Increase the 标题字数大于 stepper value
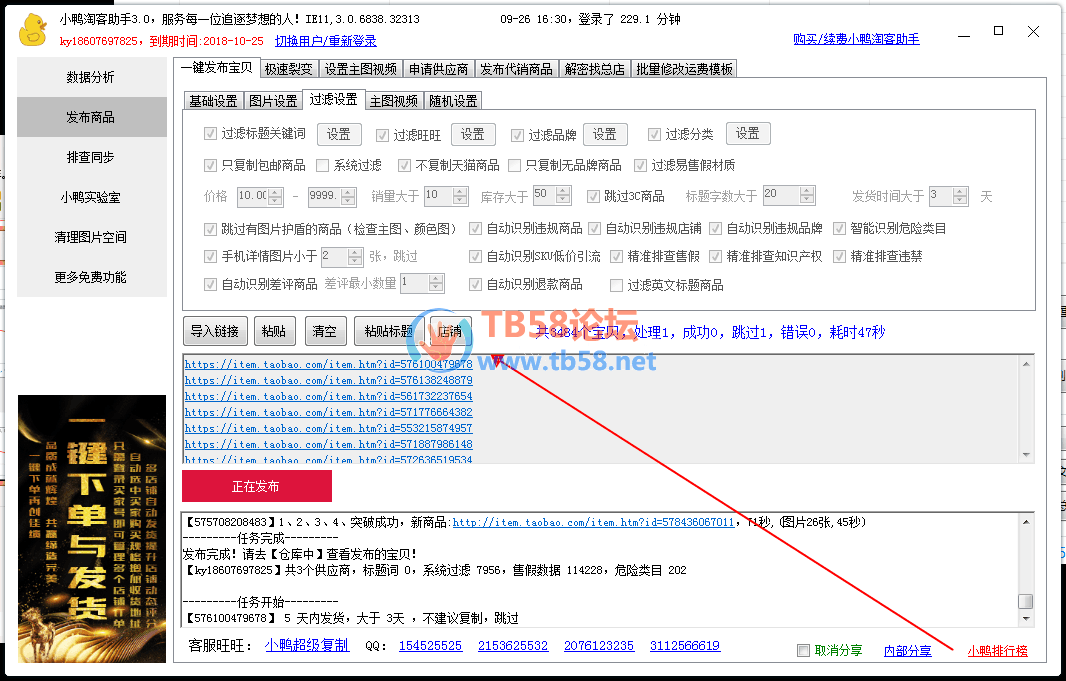 pyautogui.click(x=807, y=191)
